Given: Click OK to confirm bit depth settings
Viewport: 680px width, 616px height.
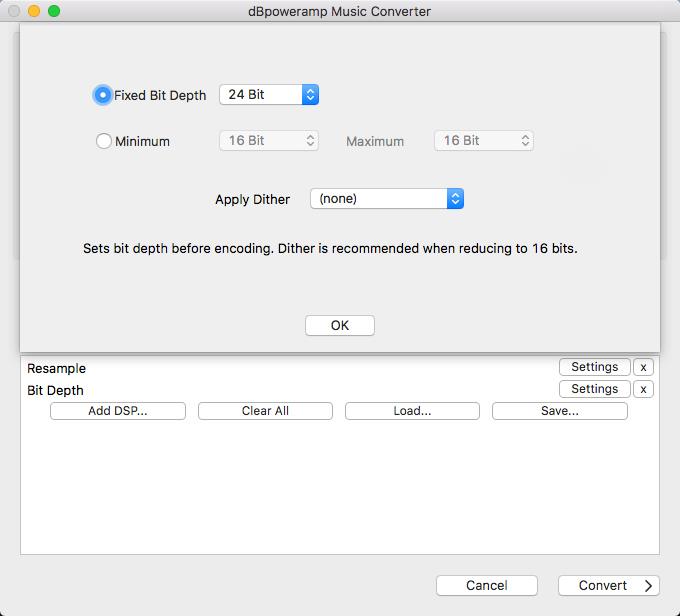Looking at the screenshot, I should tap(340, 325).
